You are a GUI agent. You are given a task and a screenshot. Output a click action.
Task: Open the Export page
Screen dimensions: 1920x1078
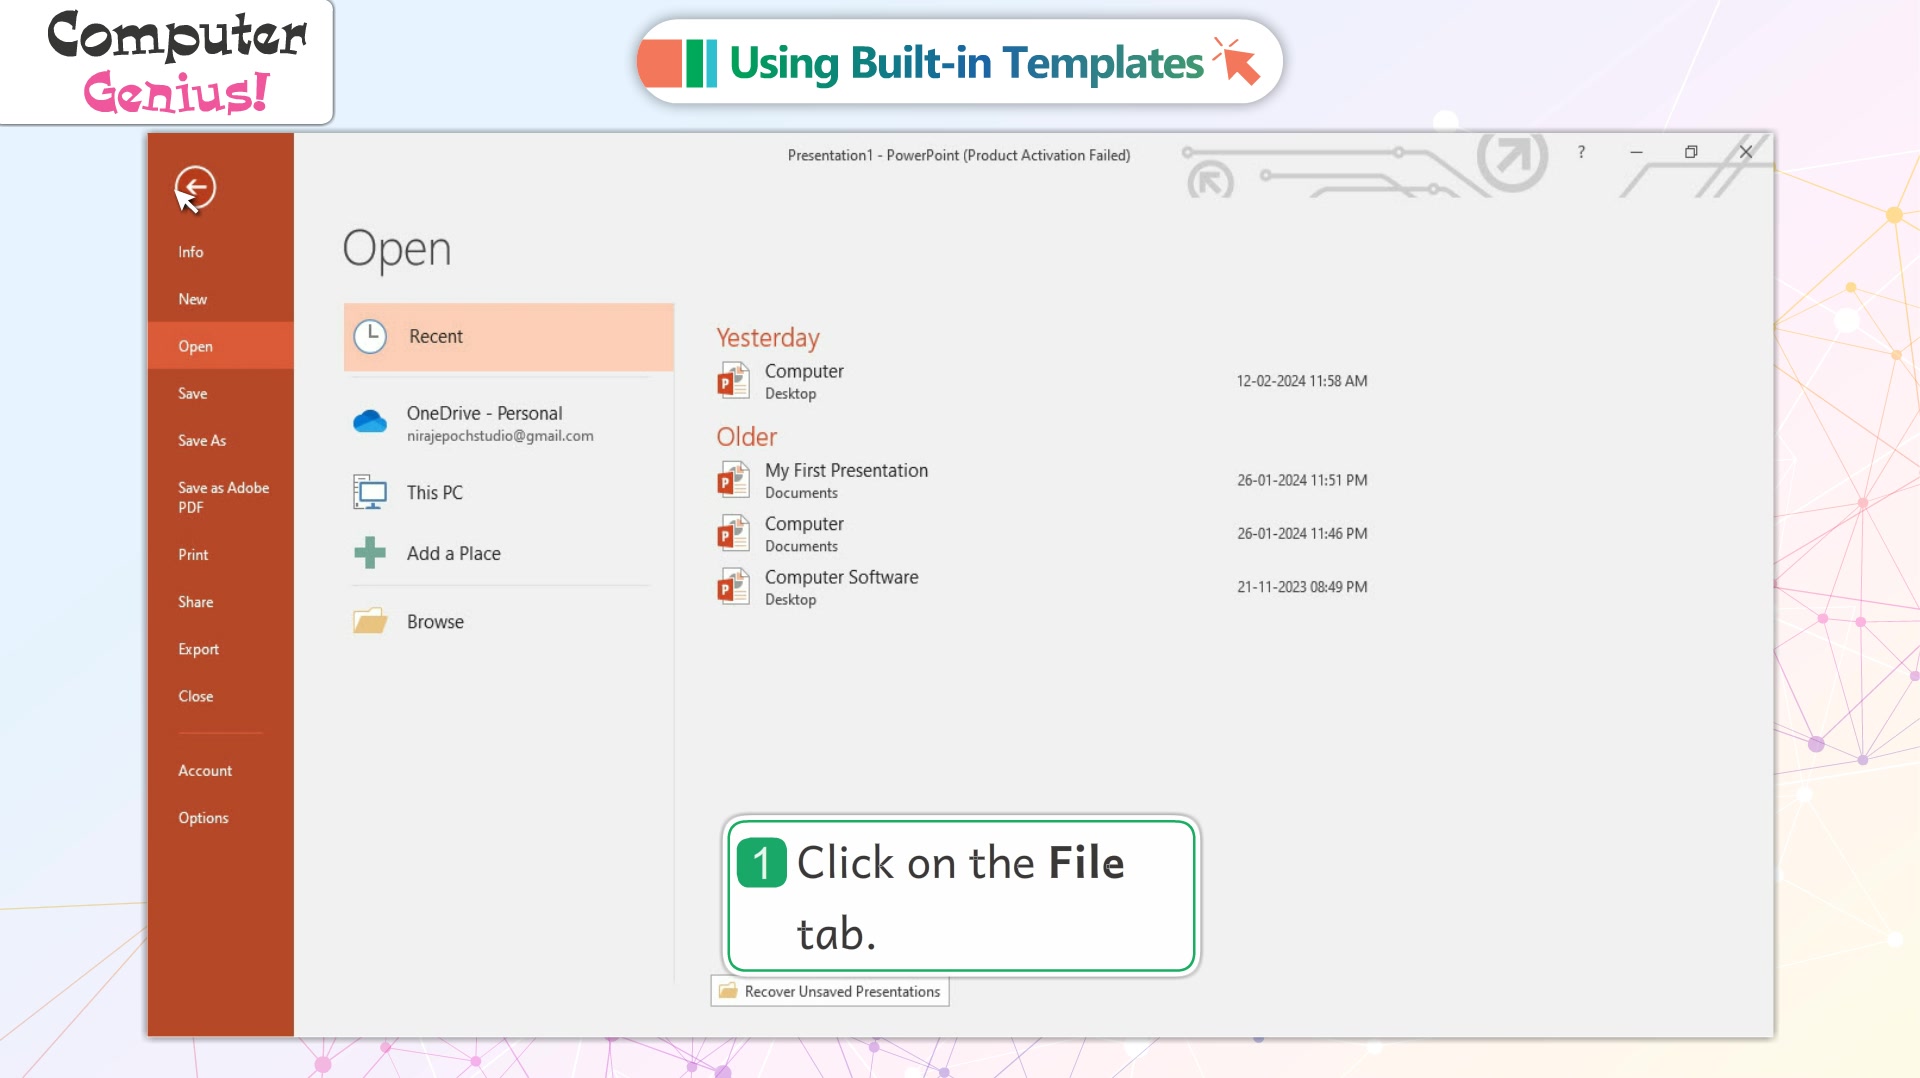coord(198,649)
